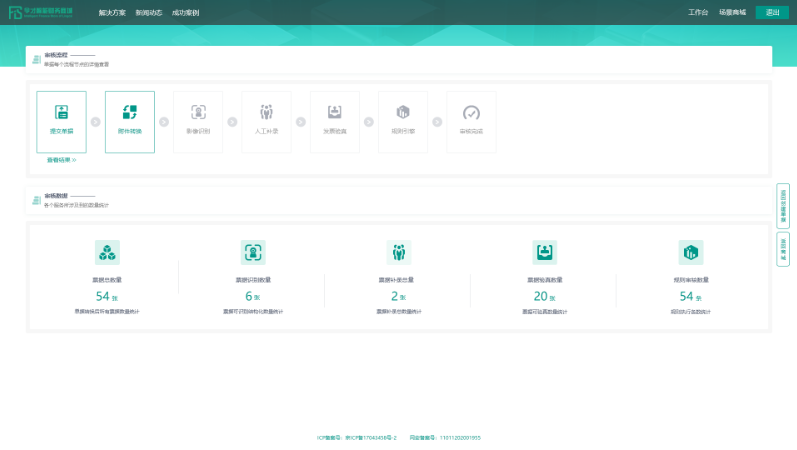Select the 发票验真 step icon
This screenshot has width=797, height=450.
335,112
